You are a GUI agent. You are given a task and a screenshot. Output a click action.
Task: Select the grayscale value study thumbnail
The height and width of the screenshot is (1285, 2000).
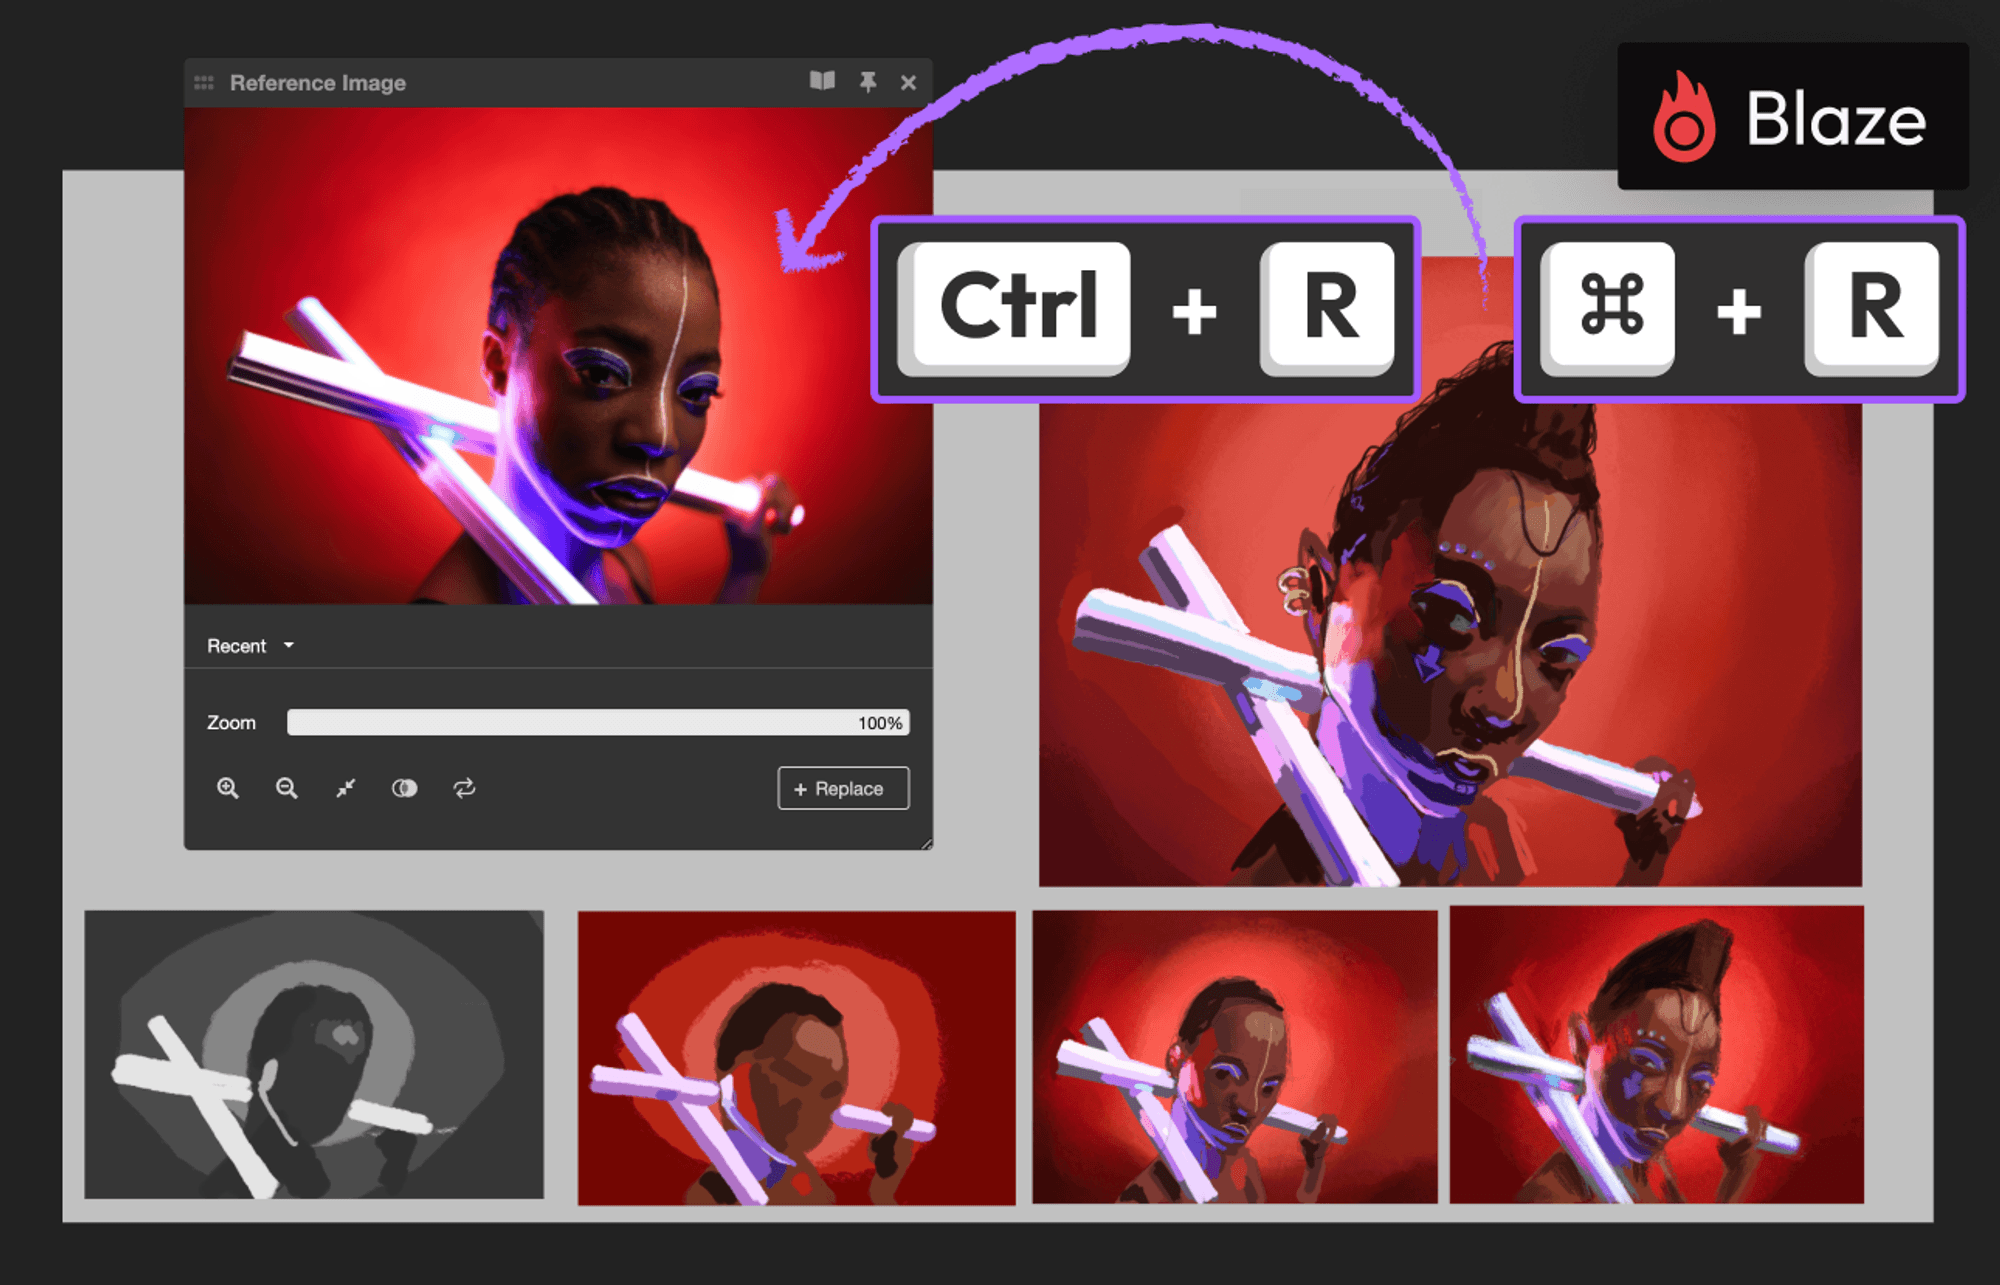pyautogui.click(x=314, y=1054)
